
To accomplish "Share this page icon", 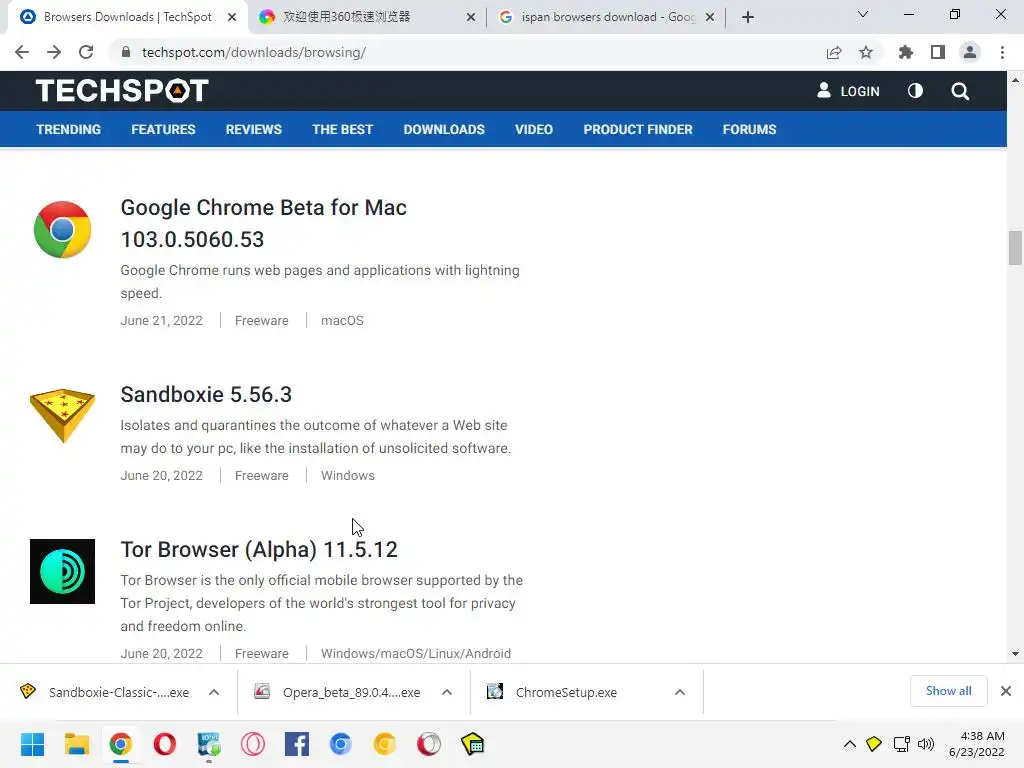I will coord(834,52).
